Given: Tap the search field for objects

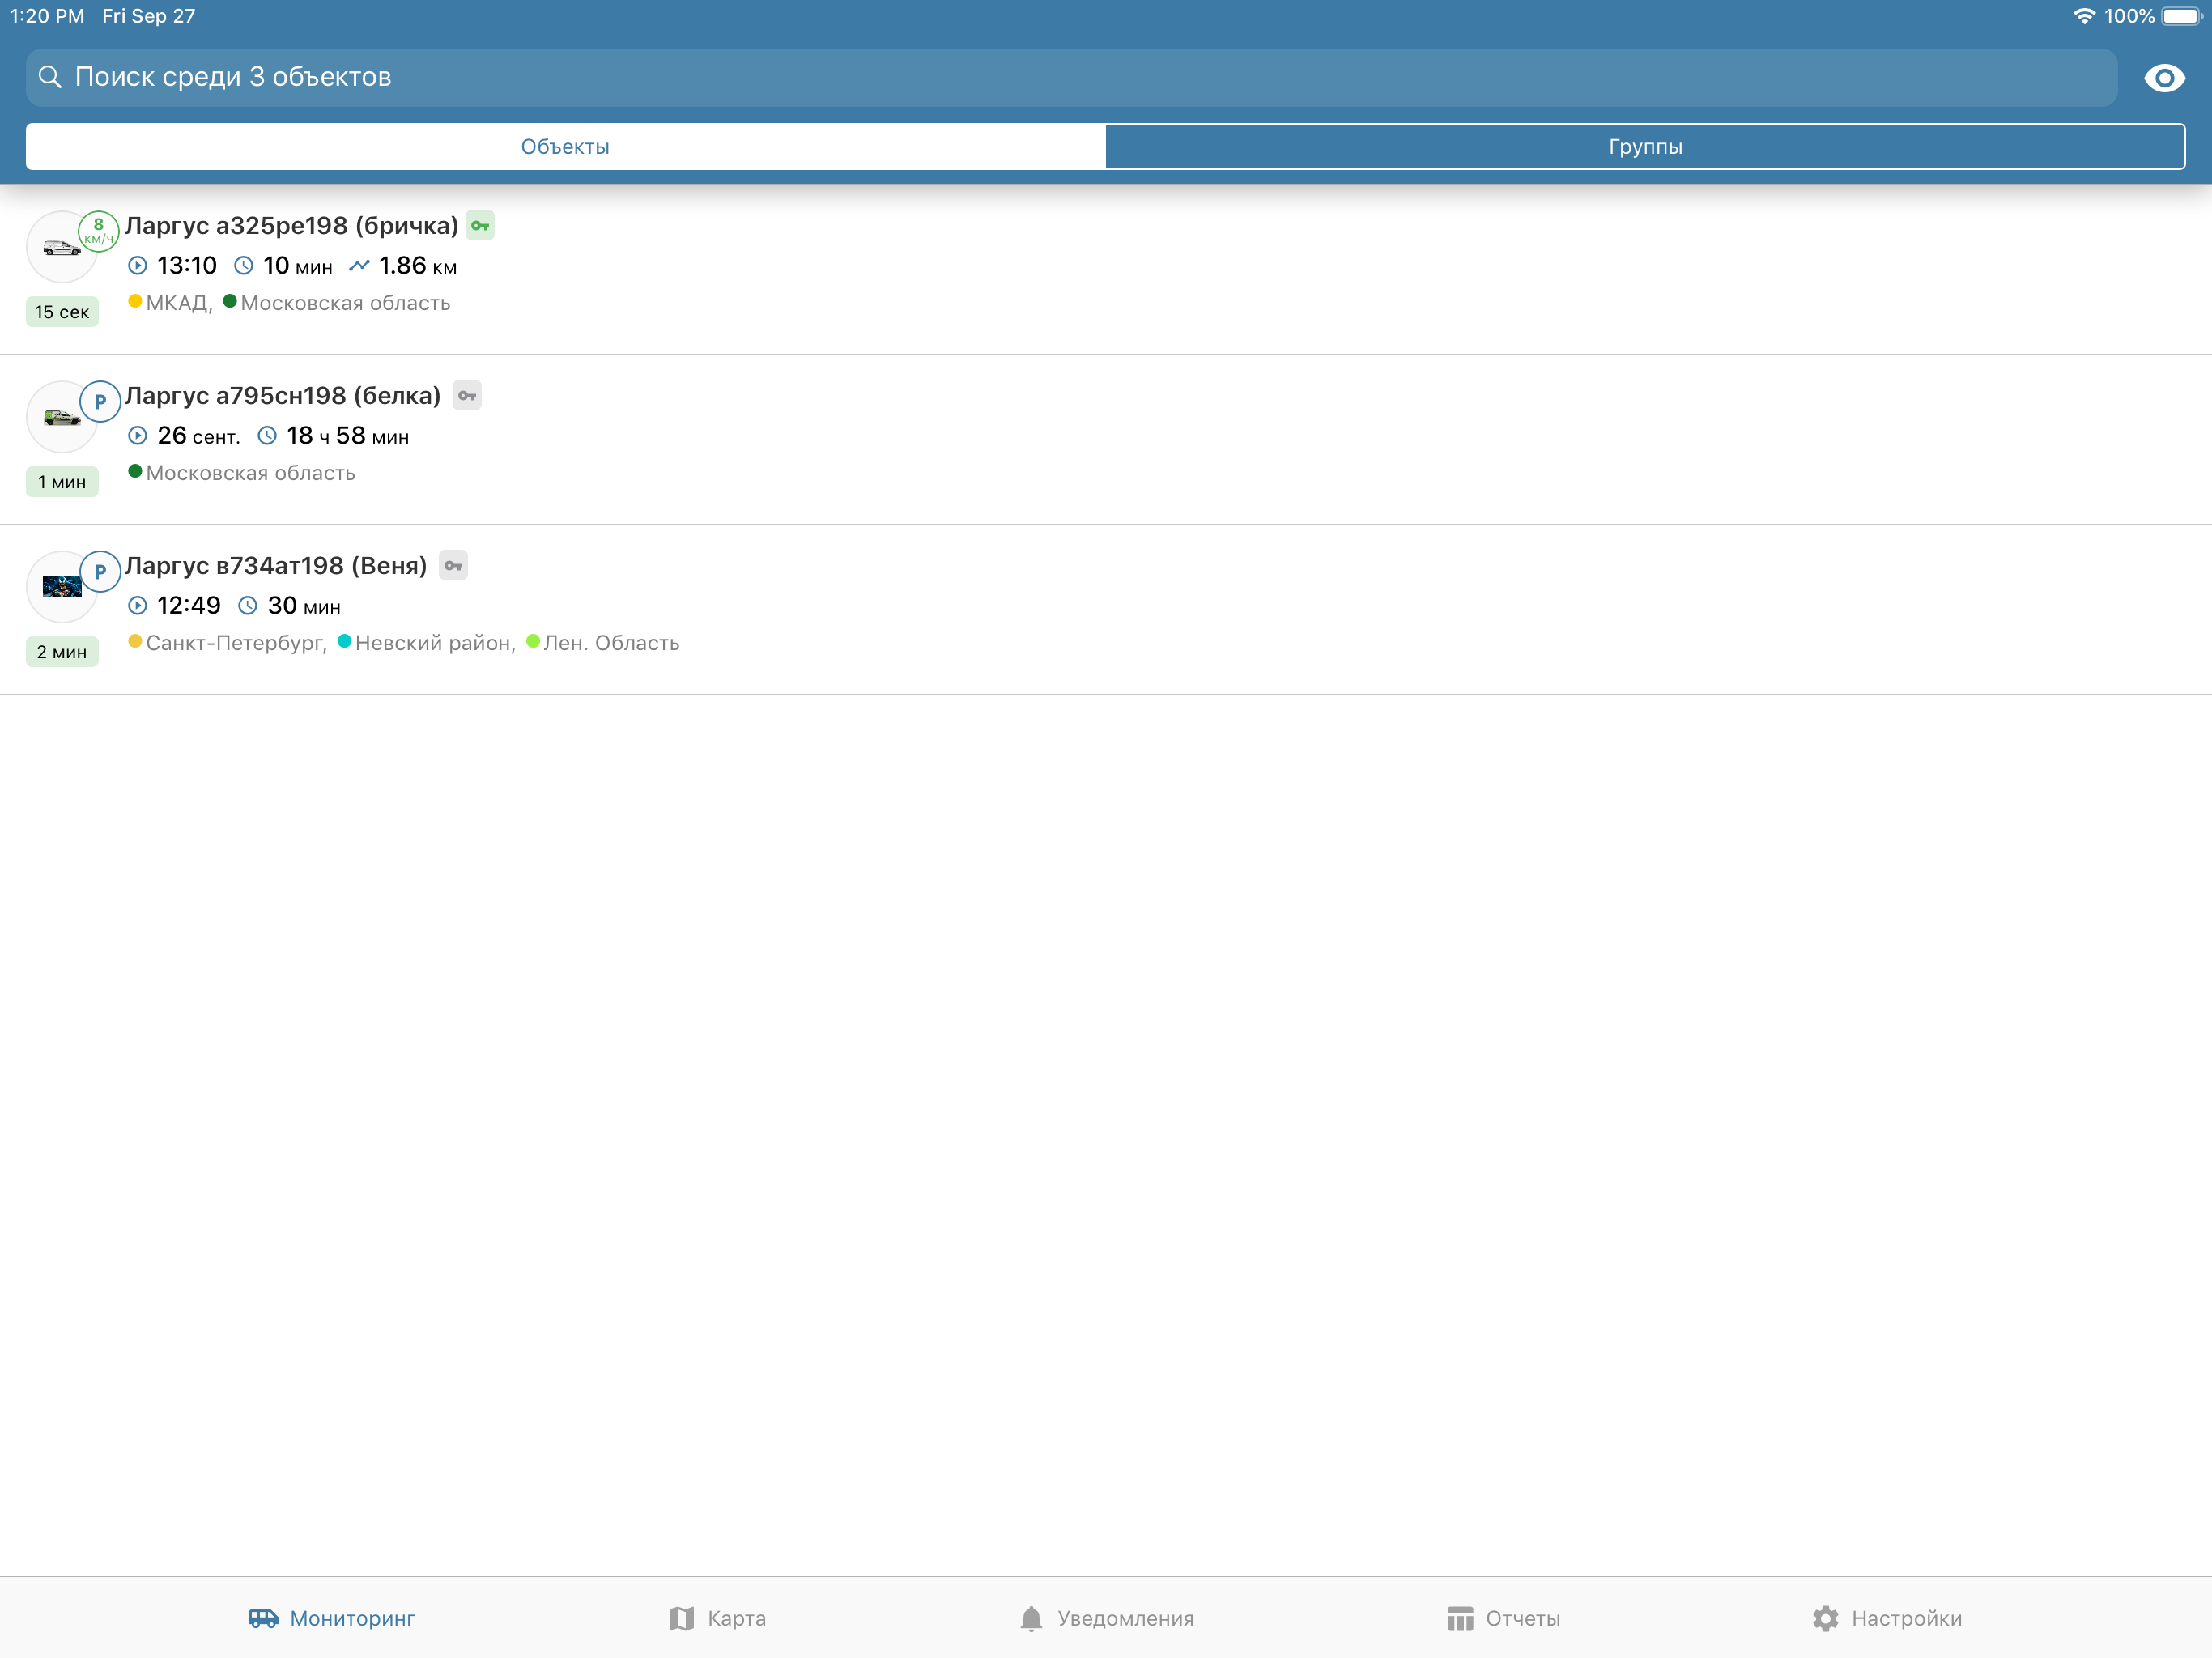Looking at the screenshot, I should tap(1070, 78).
